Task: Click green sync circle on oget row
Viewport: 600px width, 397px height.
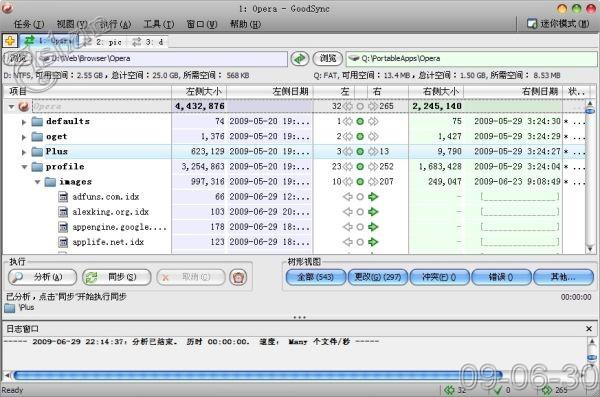Action: 360,136
